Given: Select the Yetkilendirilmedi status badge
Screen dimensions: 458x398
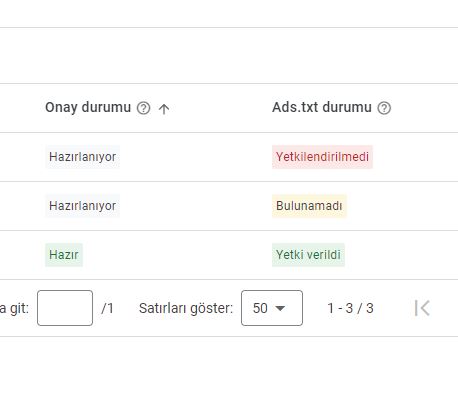Looking at the screenshot, I should pyautogui.click(x=322, y=157).
